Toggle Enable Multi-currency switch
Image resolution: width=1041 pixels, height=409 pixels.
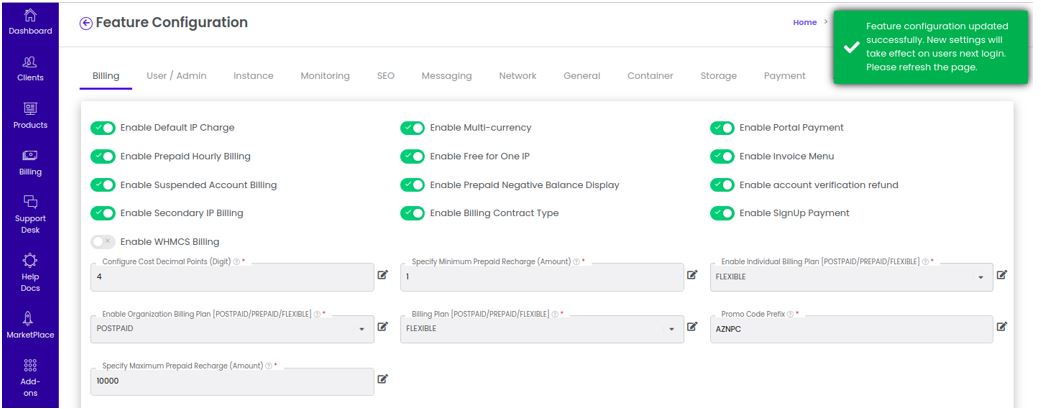(412, 127)
